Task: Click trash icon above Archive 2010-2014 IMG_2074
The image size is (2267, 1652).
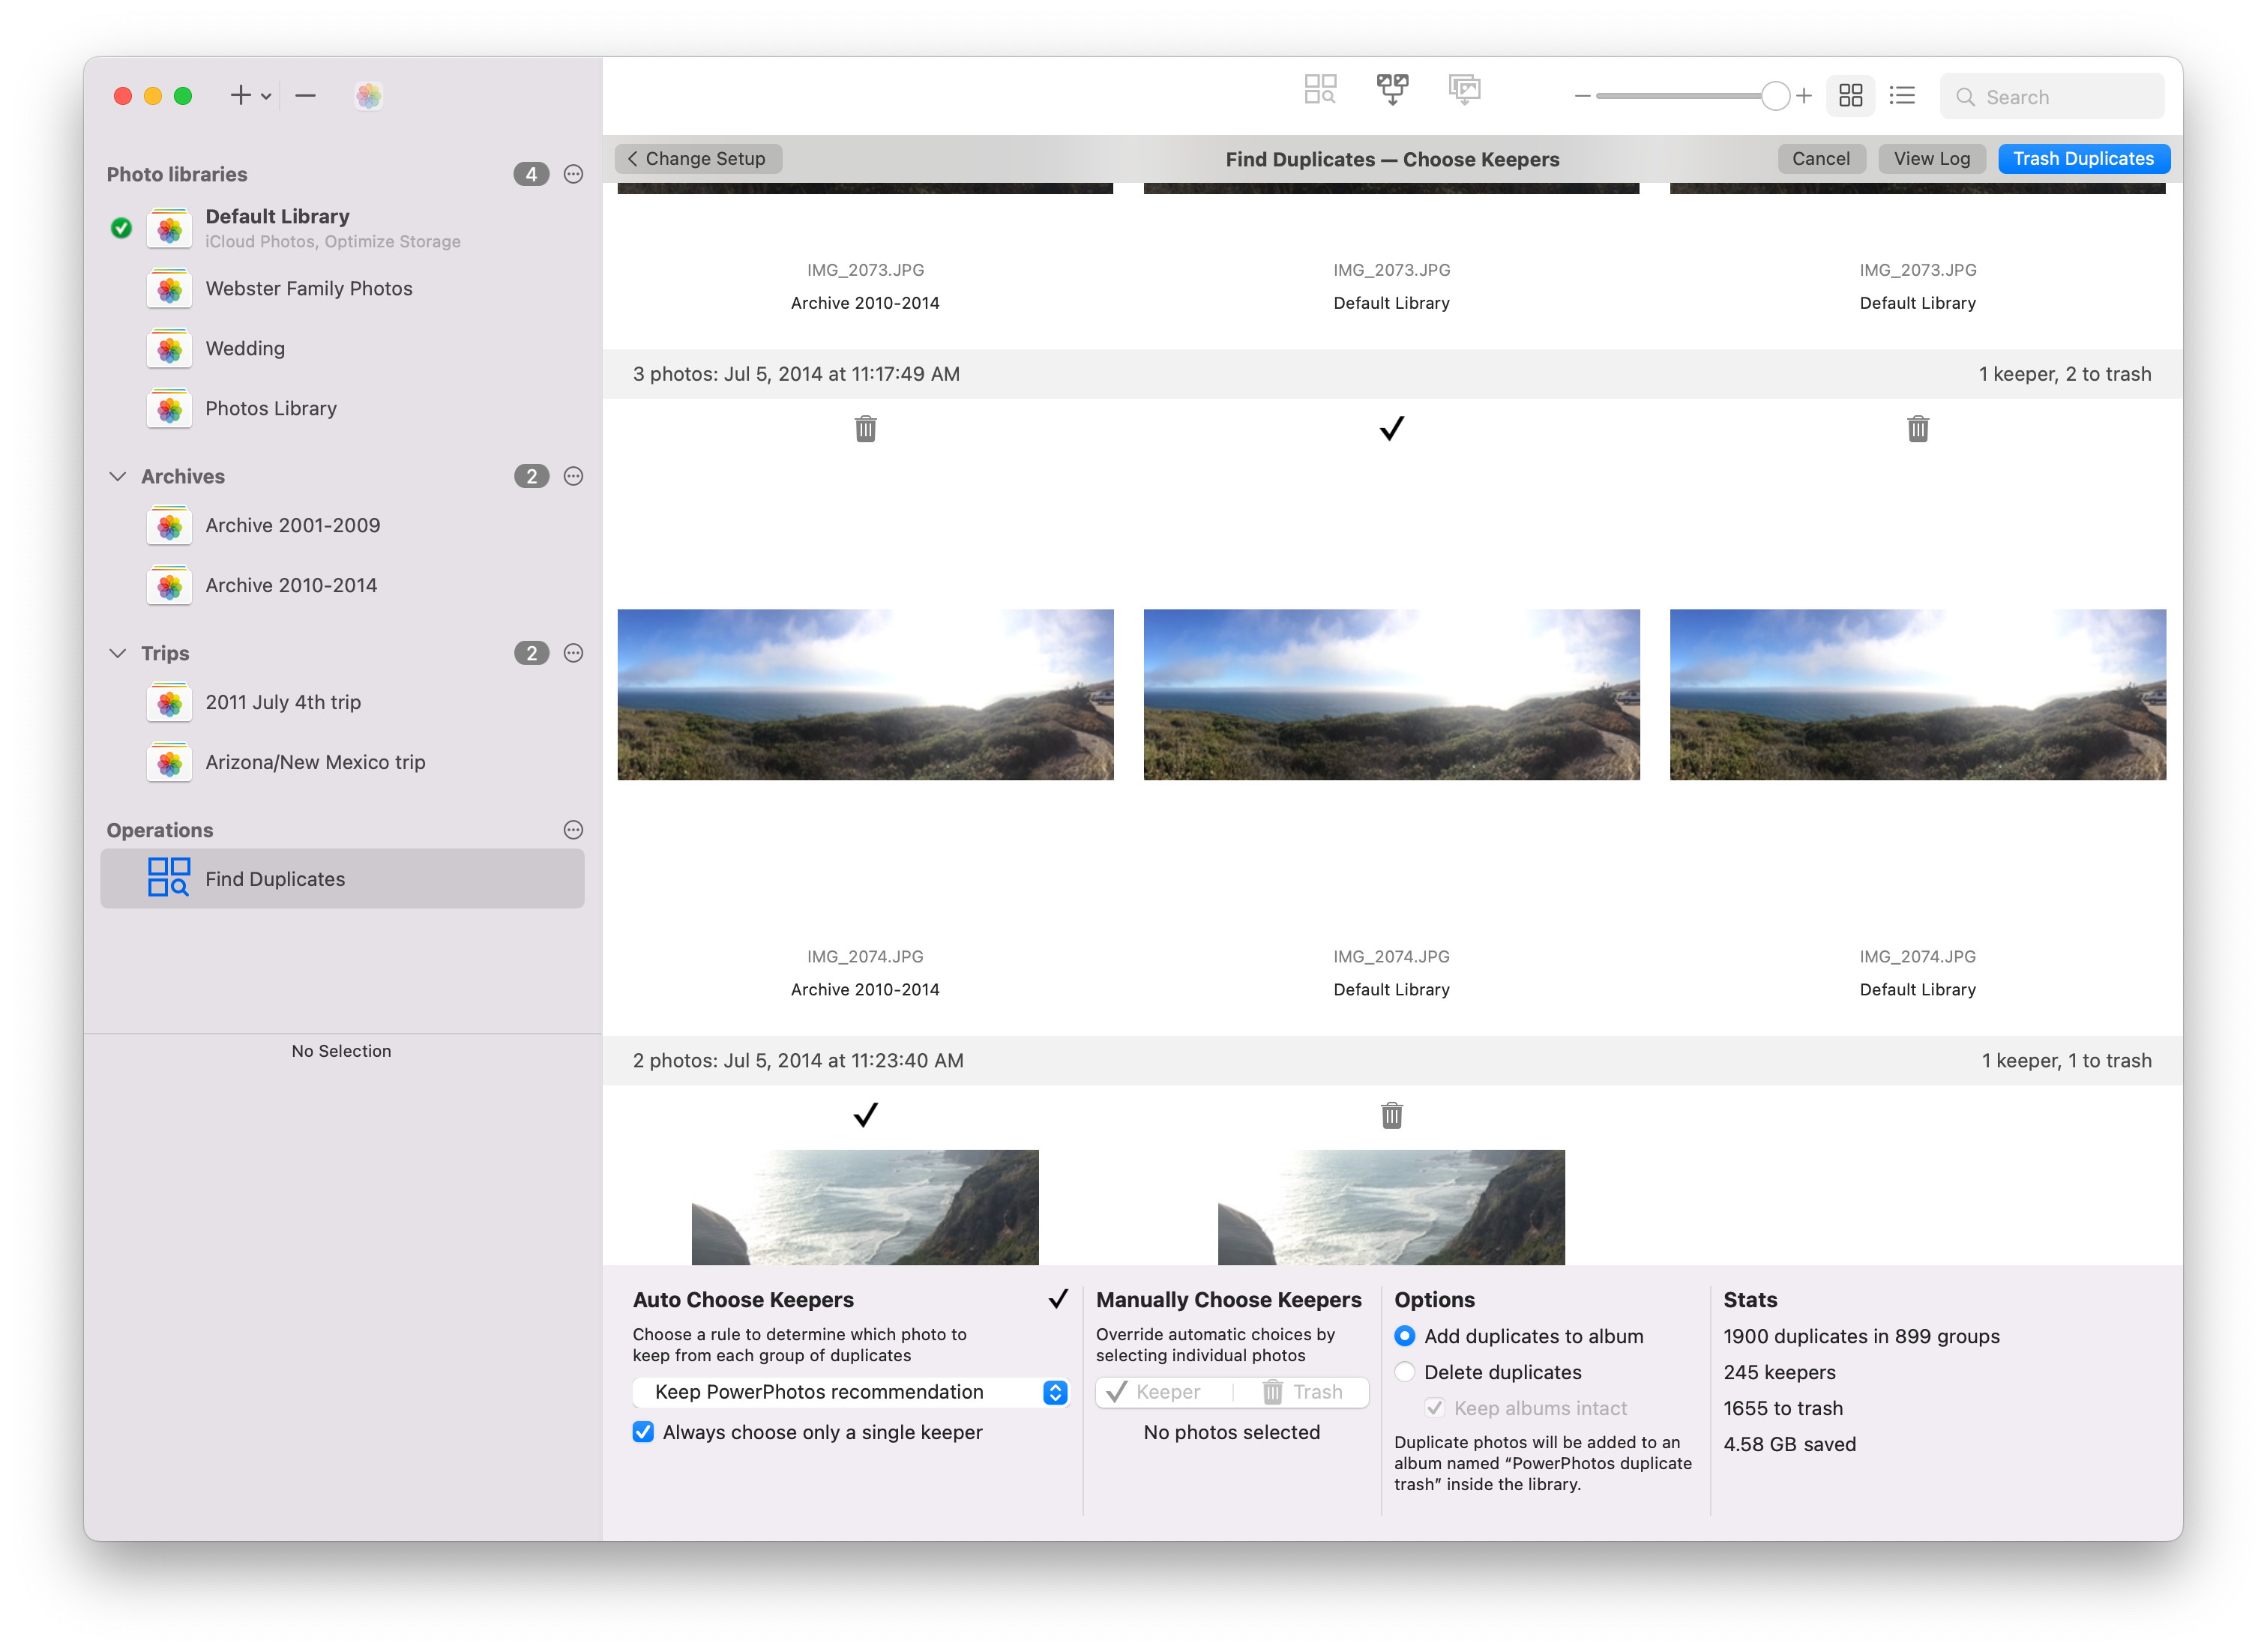Action: 865,429
